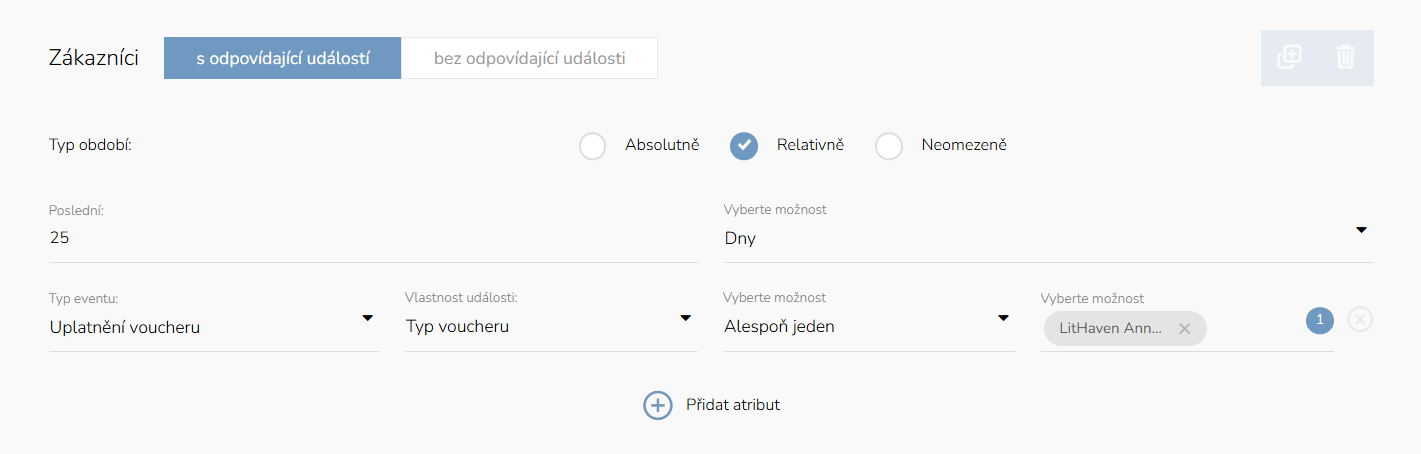Click the blue selected-count badge showing 1
Screen dimensions: 1421x454
point(1320,319)
